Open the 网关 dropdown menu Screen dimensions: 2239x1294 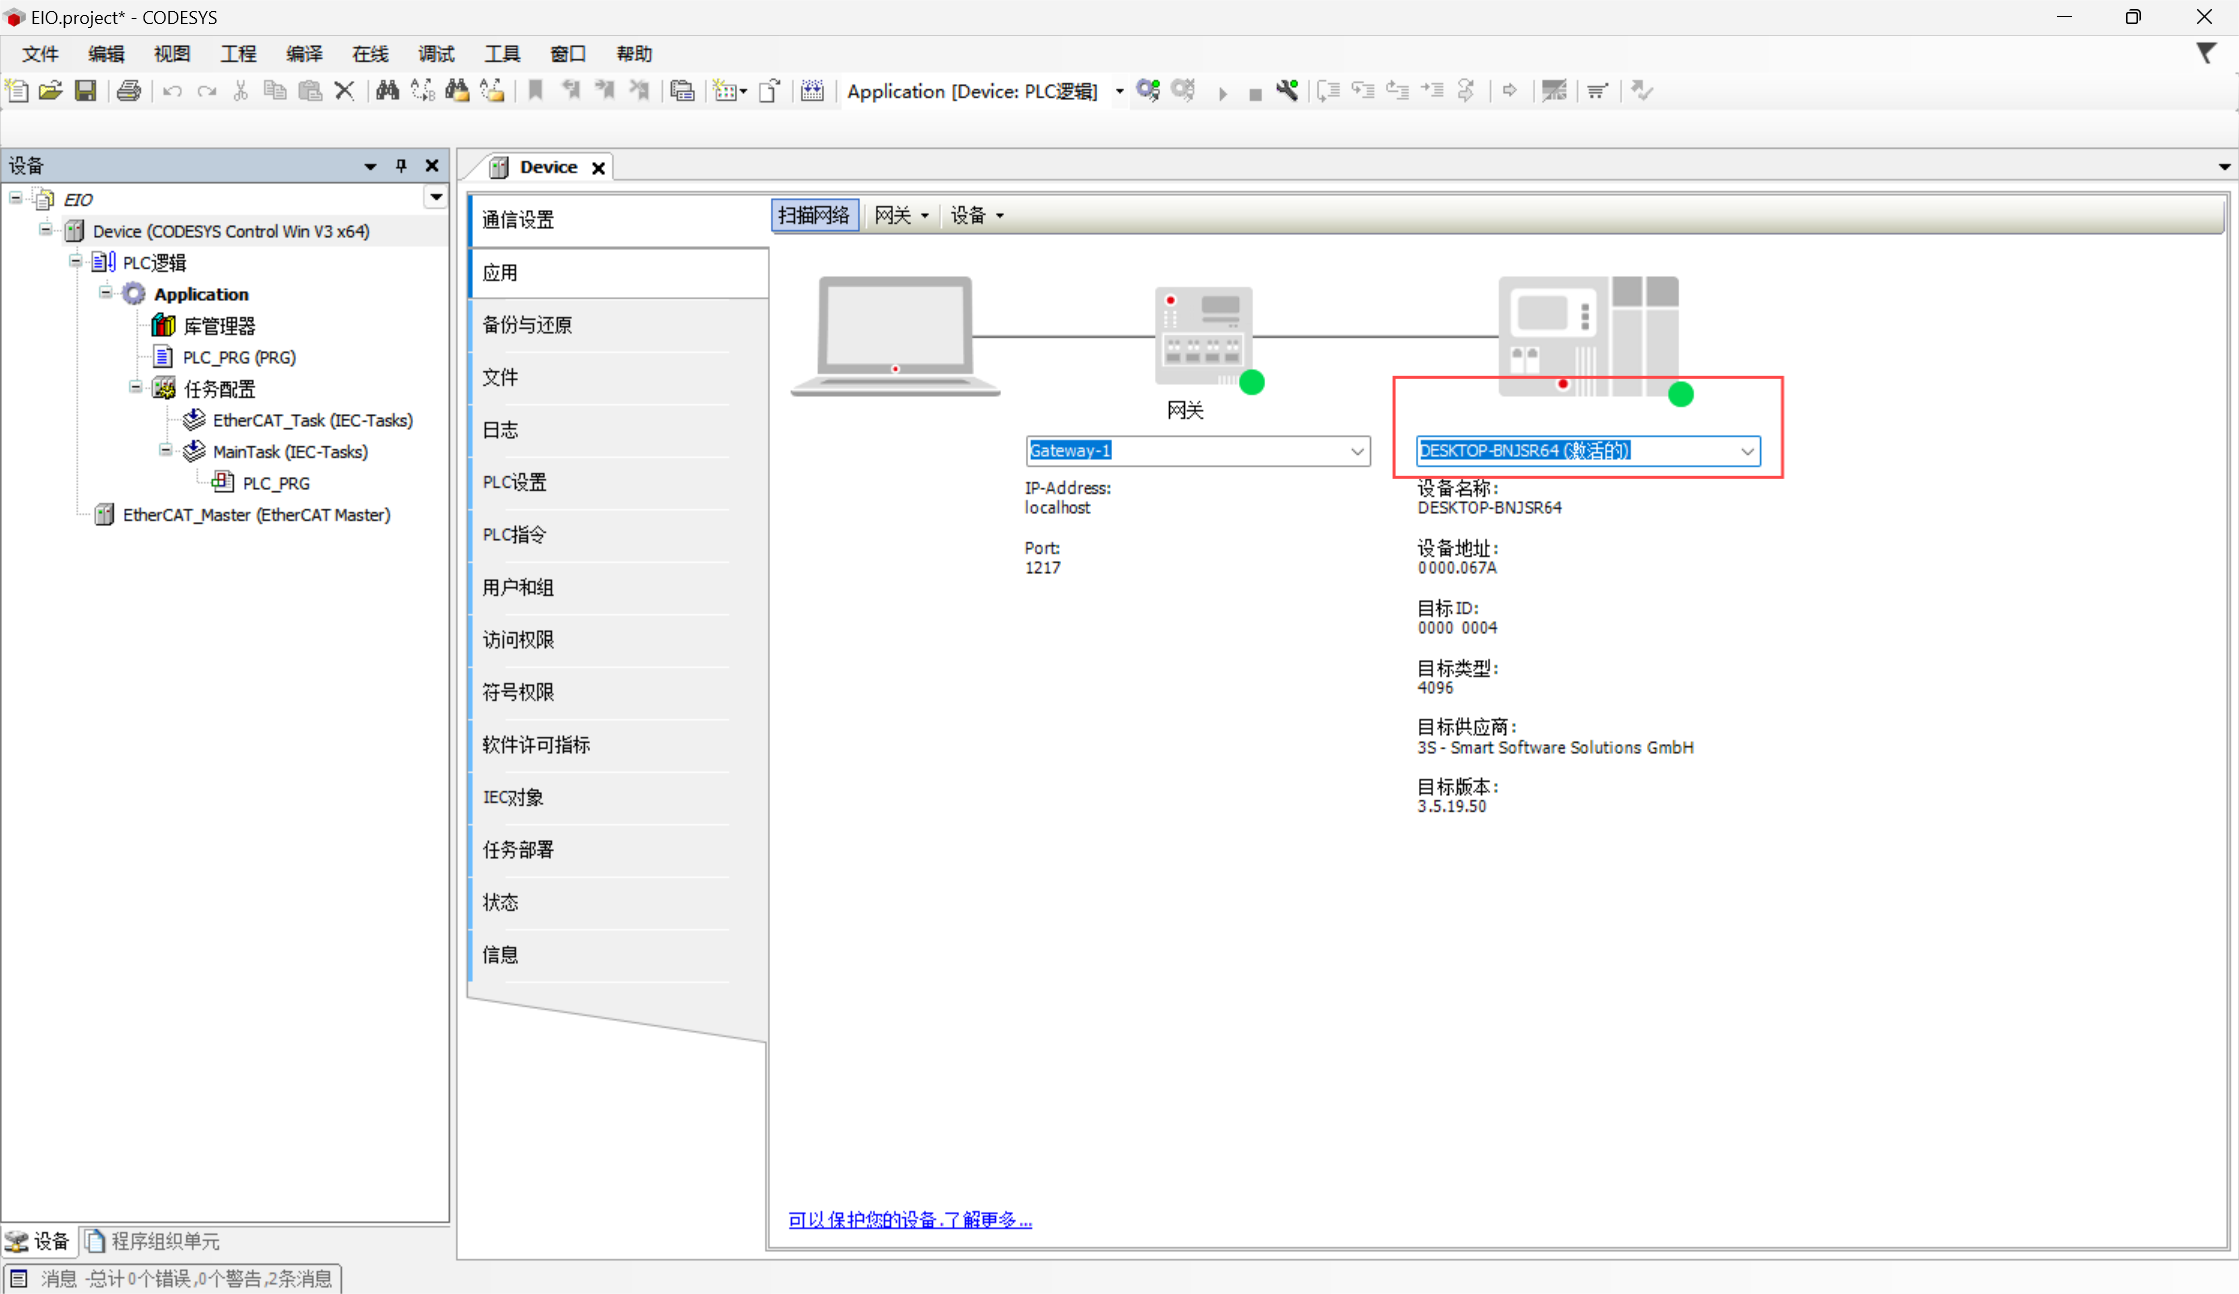901,215
